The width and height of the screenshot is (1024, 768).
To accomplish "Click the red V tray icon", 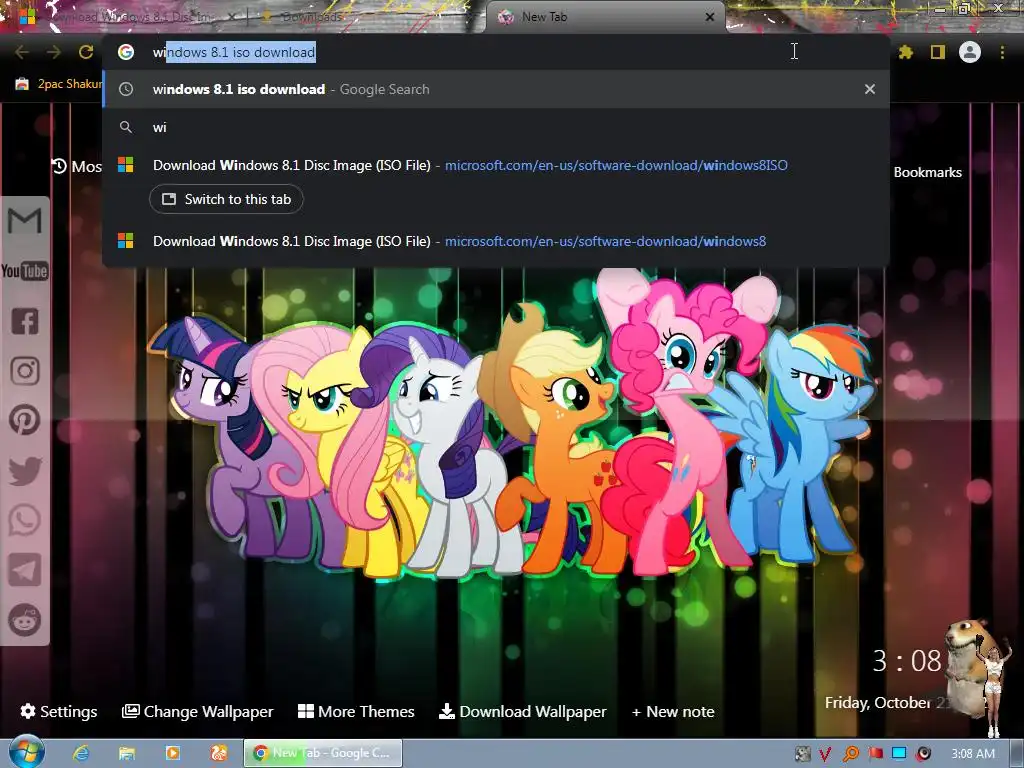I will coord(825,754).
